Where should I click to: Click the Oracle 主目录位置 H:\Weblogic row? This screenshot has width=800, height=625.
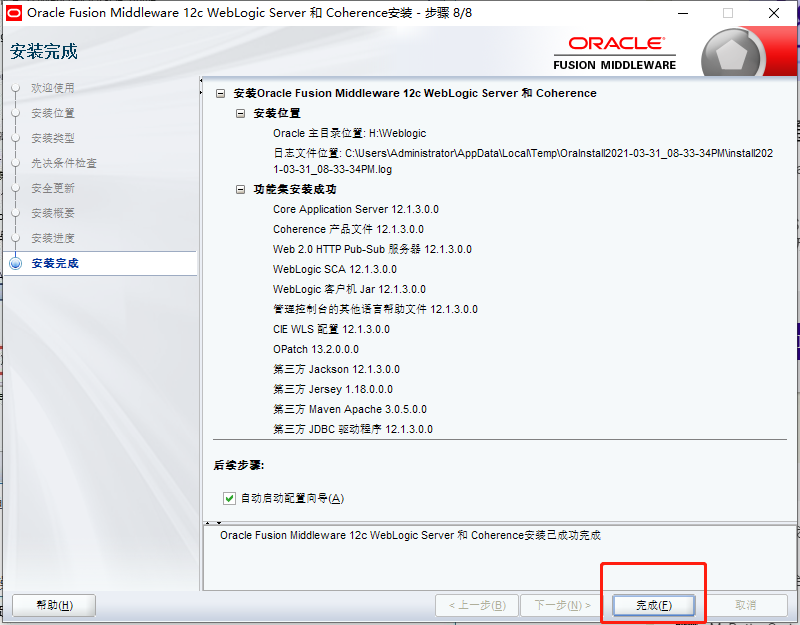[349, 133]
